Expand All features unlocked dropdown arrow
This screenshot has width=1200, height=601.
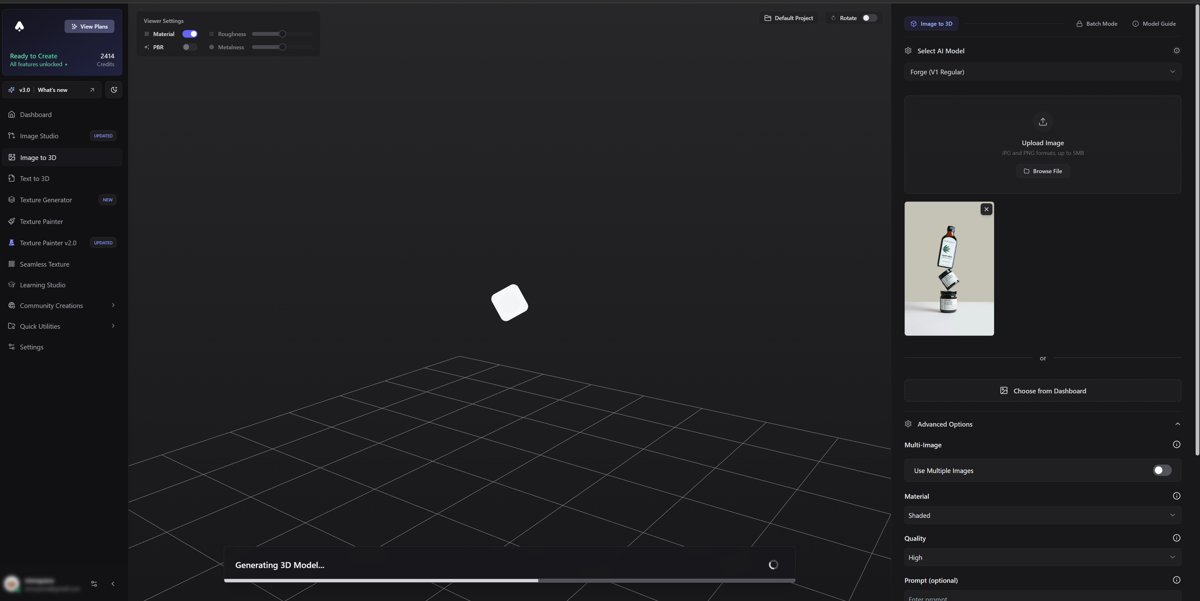pyautogui.click(x=66, y=65)
